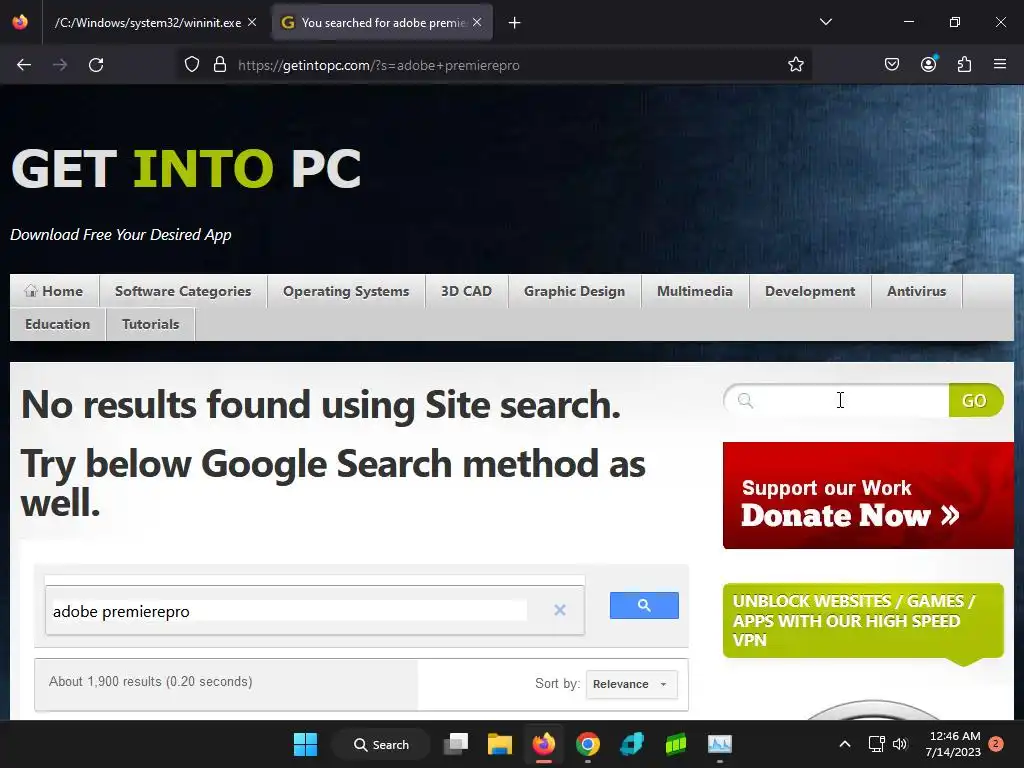Open the monitor graph app on the taskbar

click(x=720, y=744)
